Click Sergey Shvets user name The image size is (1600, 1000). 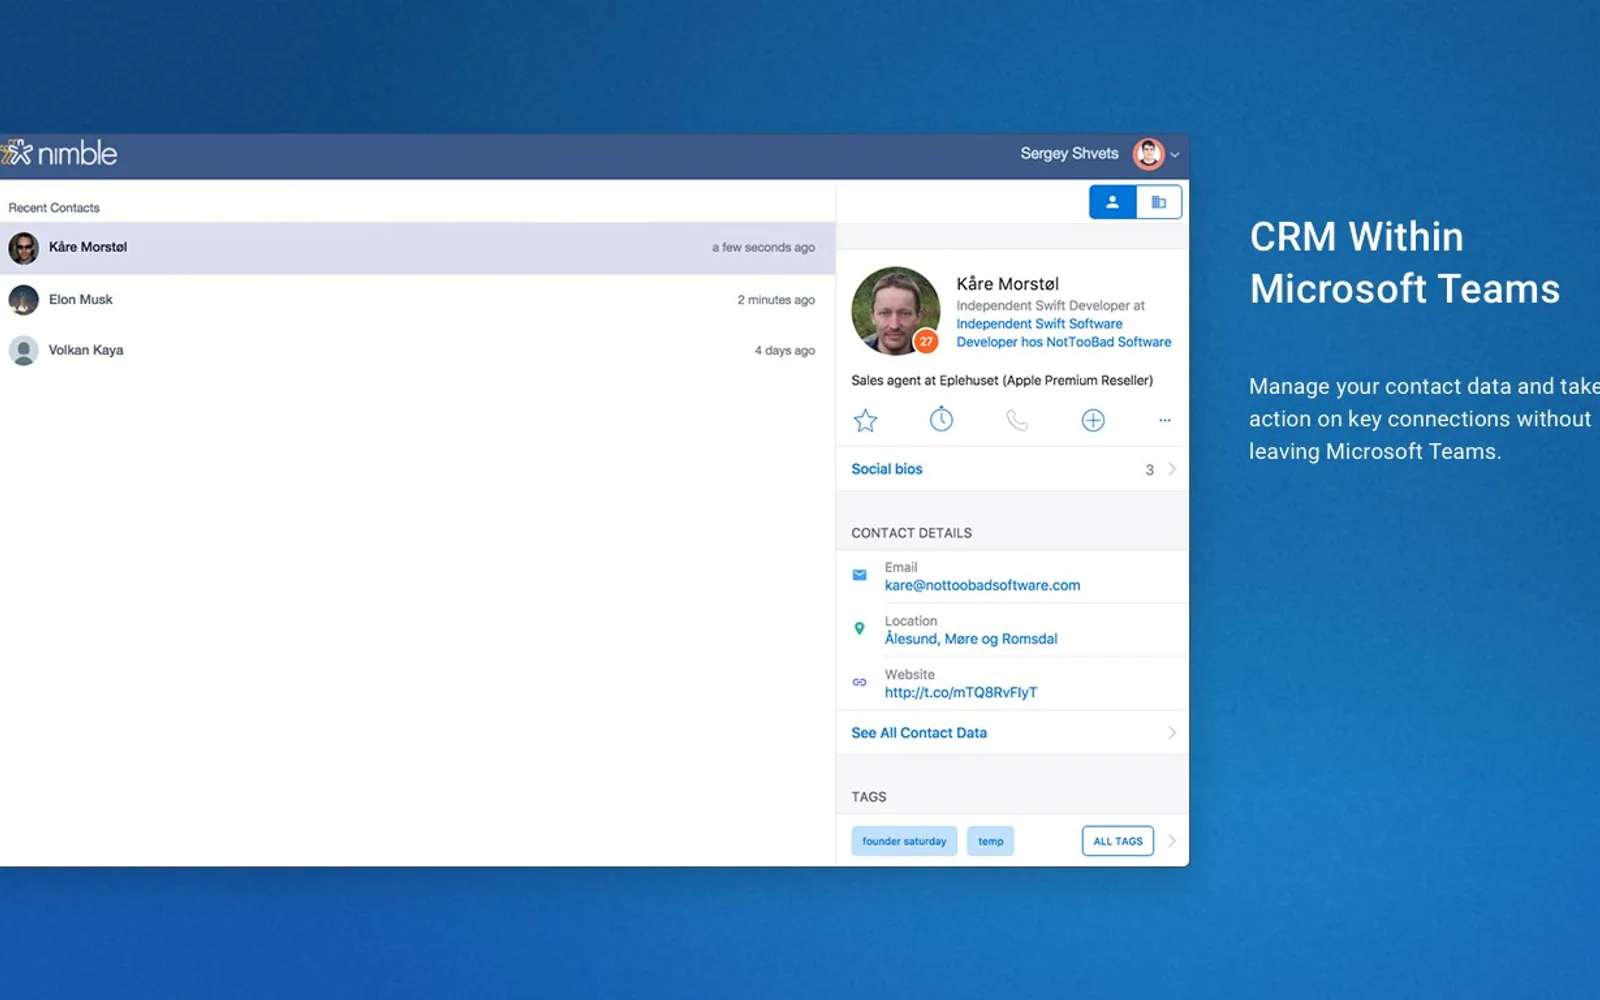point(1069,154)
